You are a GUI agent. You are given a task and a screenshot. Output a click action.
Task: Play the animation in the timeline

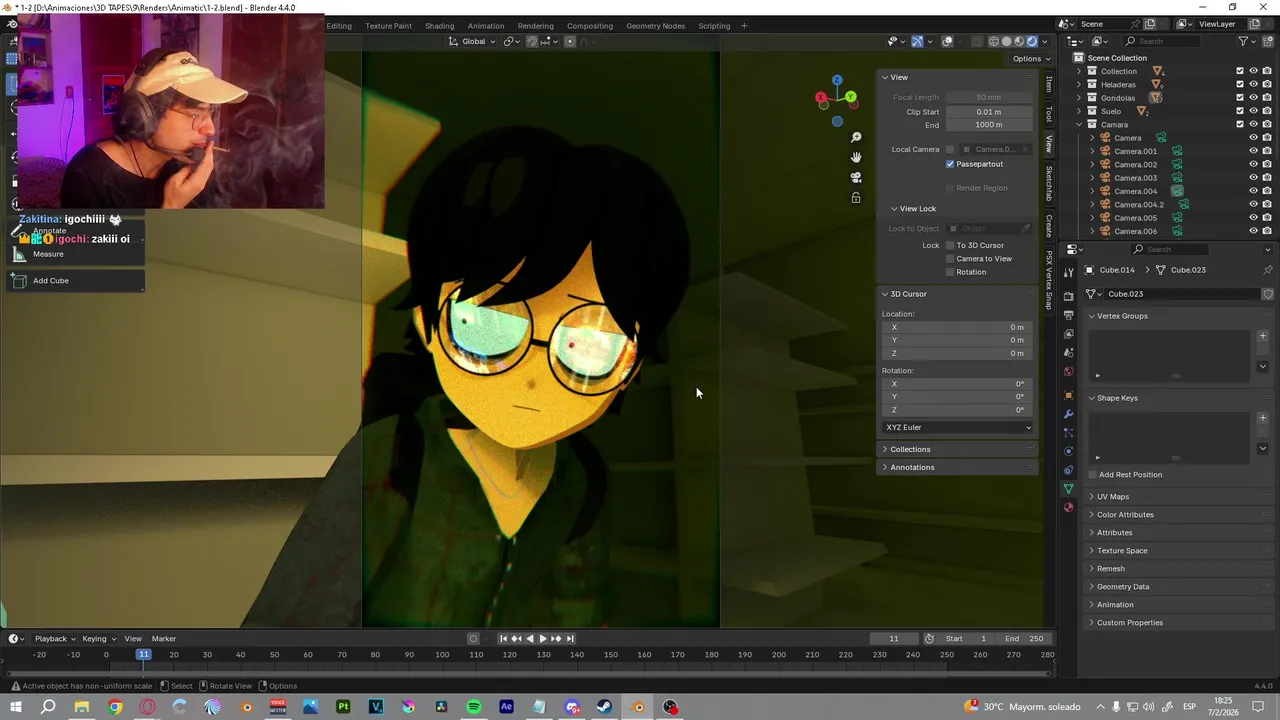coord(543,639)
